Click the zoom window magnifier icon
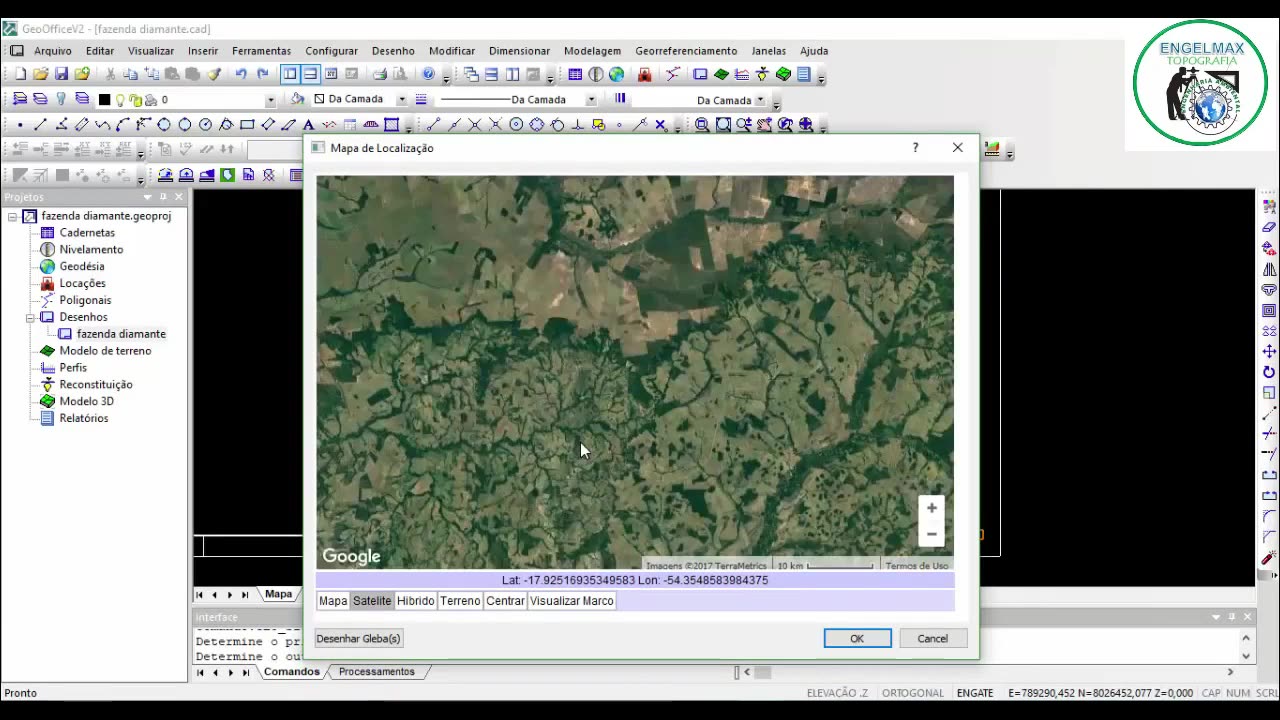 (702, 125)
